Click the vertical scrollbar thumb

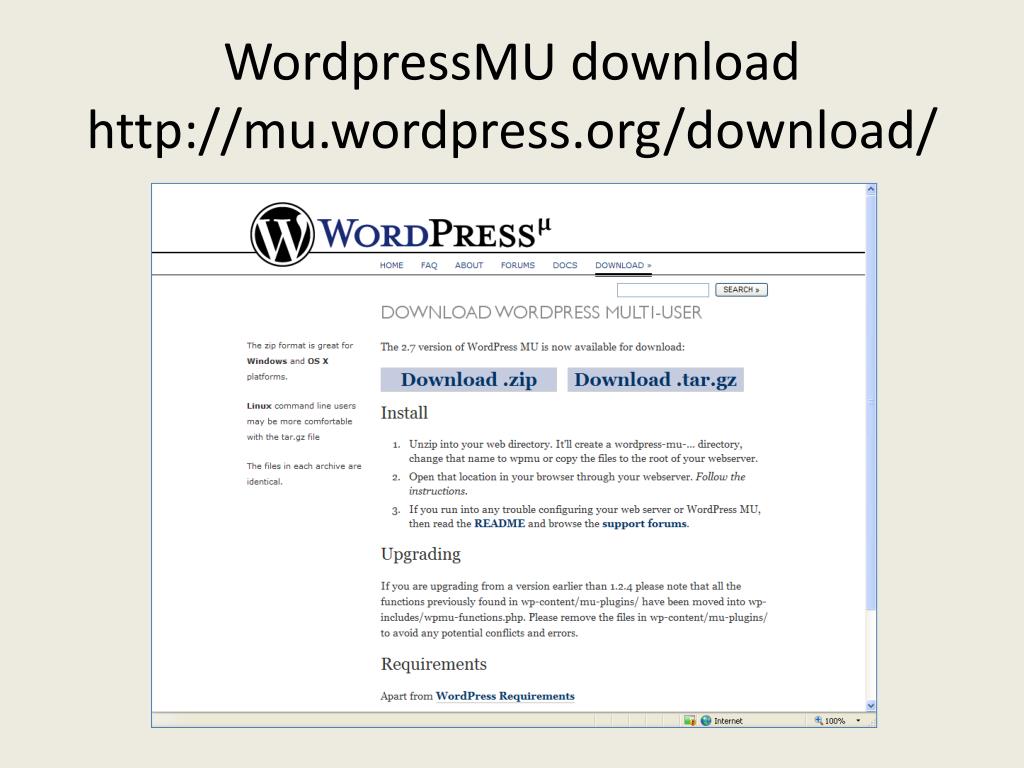click(x=871, y=402)
